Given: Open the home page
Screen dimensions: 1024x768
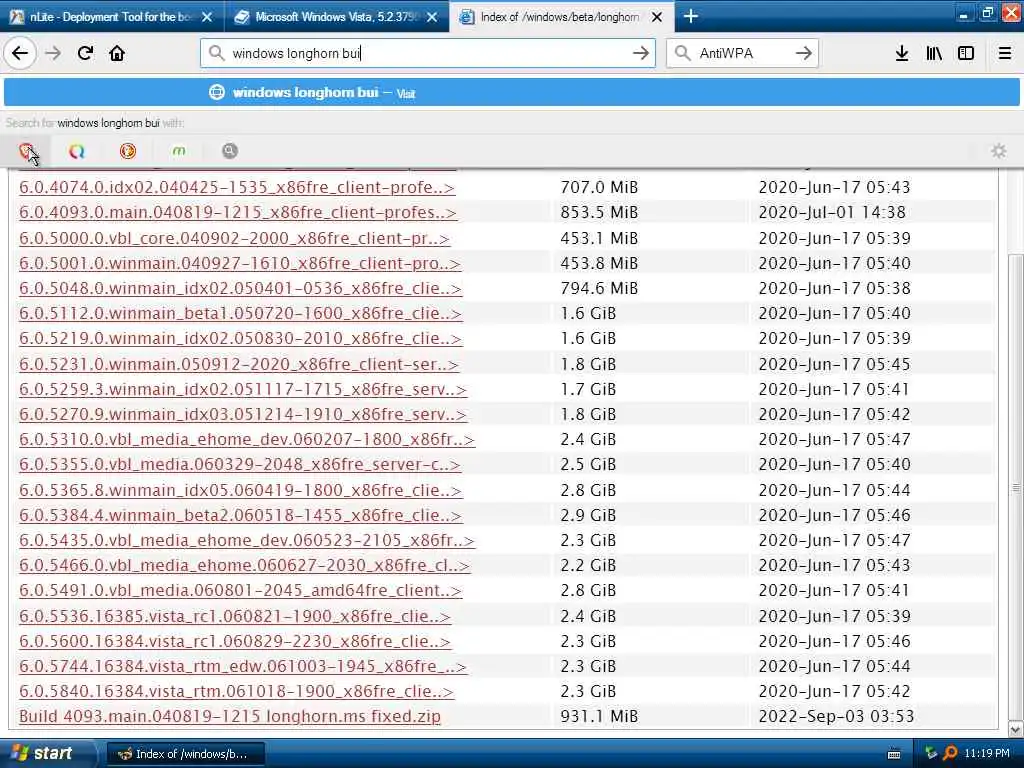Looking at the screenshot, I should pyautogui.click(x=117, y=53).
